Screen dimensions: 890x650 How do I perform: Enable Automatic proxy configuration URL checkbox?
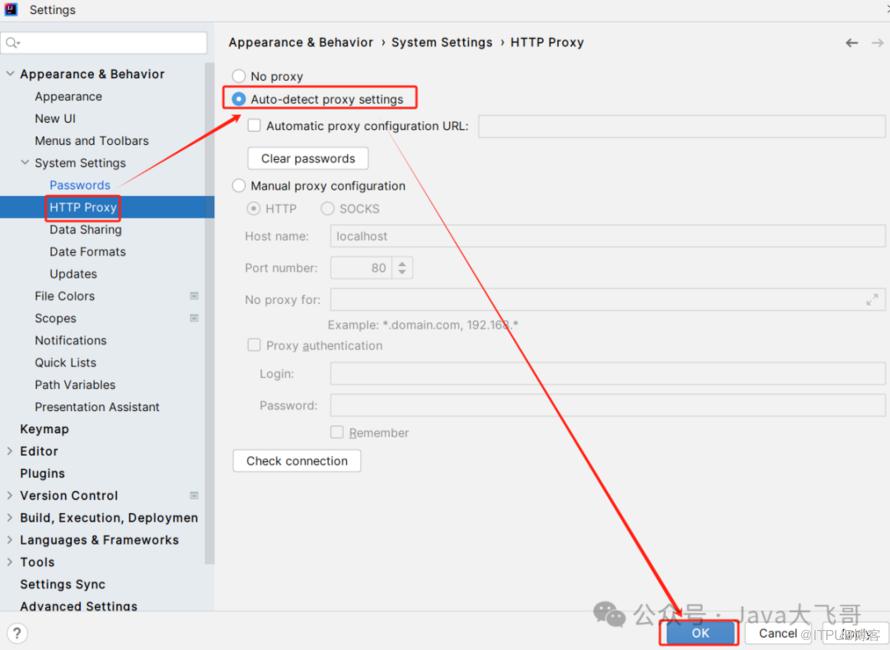(x=254, y=125)
